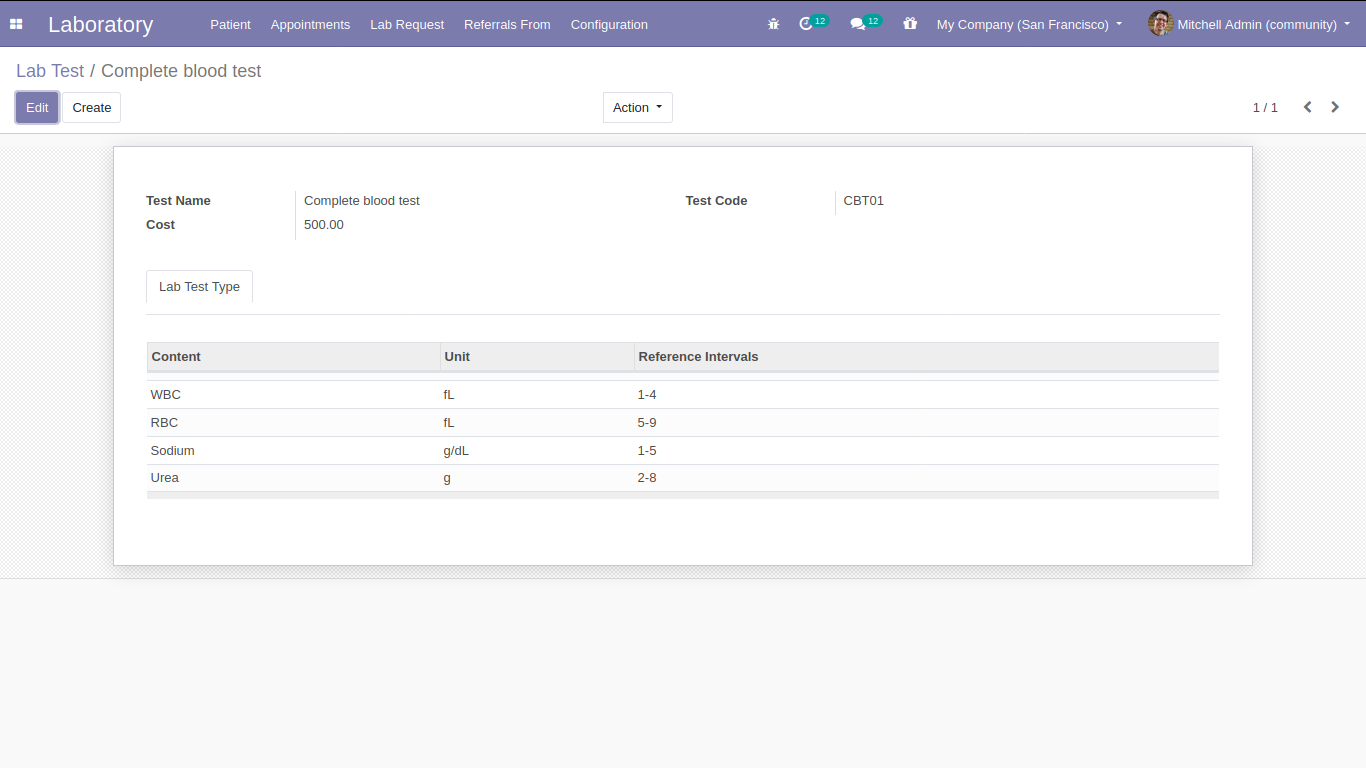Open the conversations chat icon
This screenshot has height=768, width=1366.
(857, 24)
